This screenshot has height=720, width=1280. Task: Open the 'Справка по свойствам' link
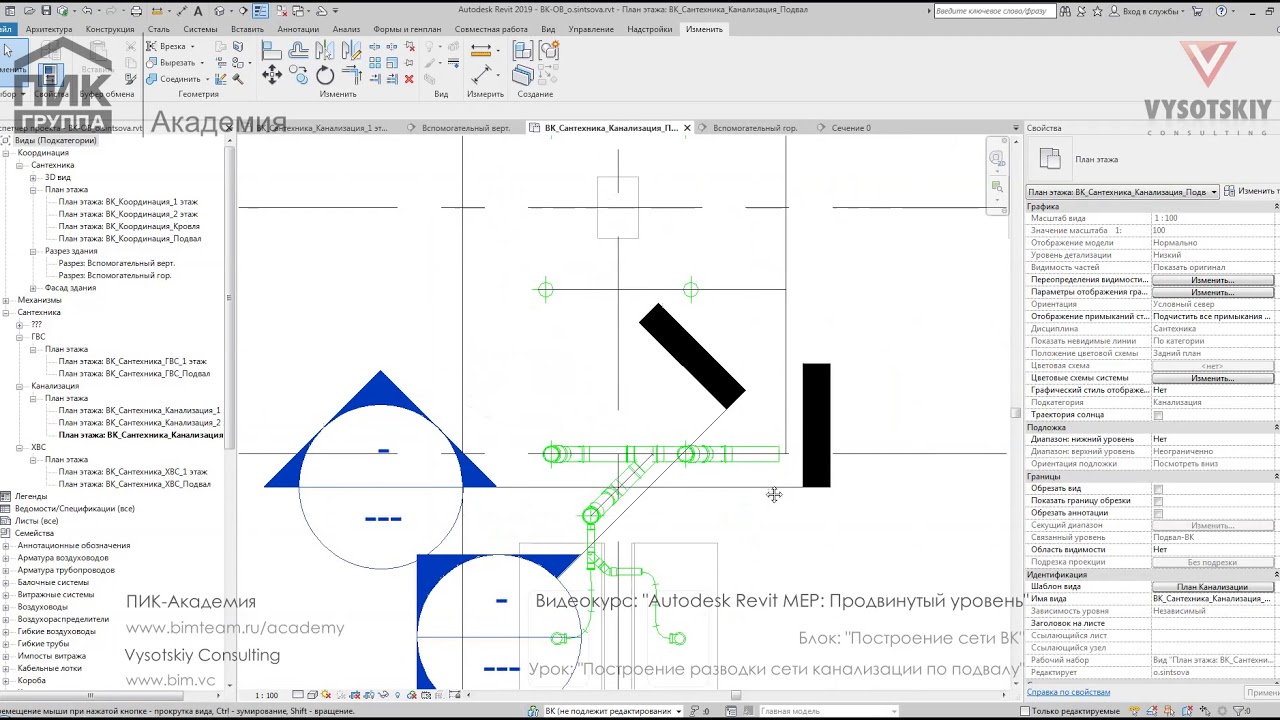[x=1068, y=692]
